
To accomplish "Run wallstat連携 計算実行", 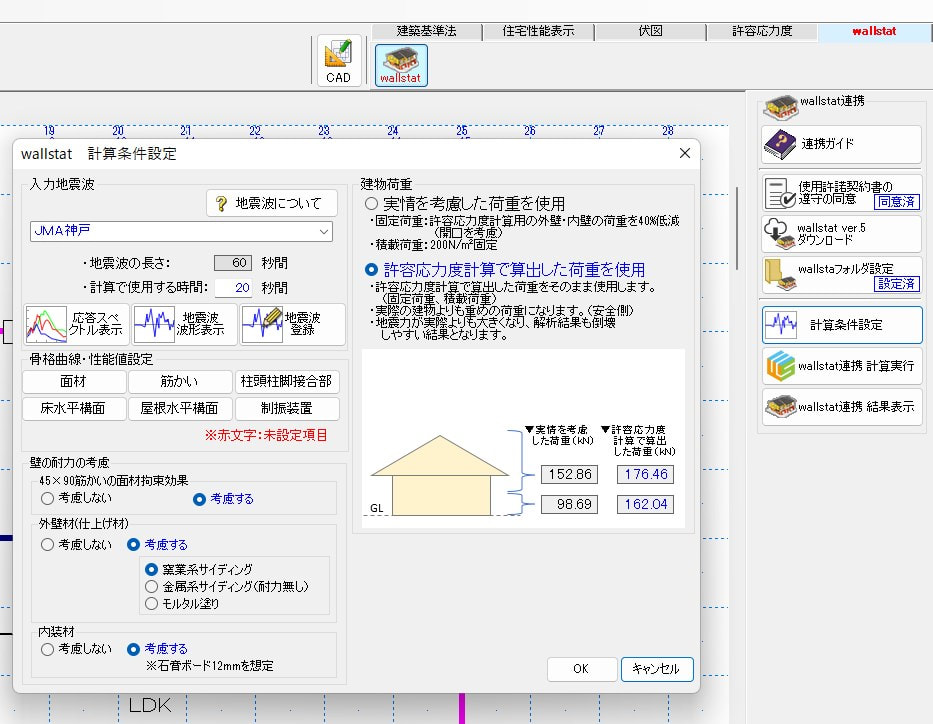I will point(841,366).
